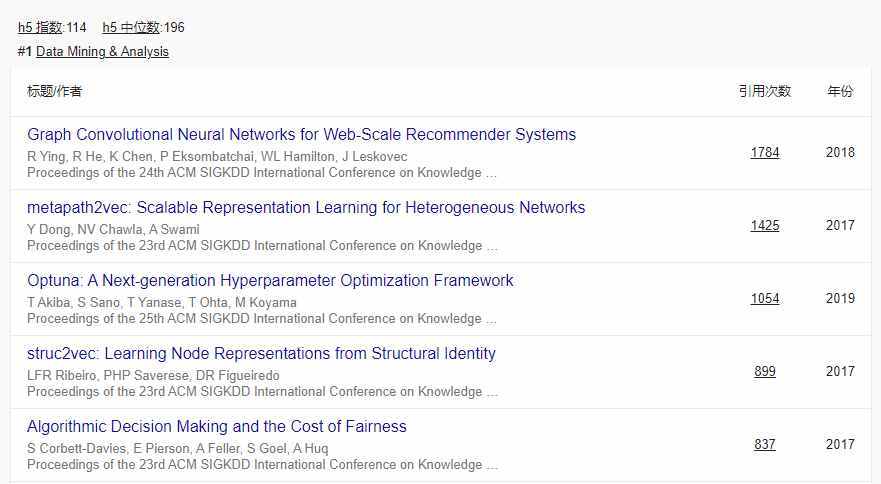Click the 2019 year of the Optuna entry
This screenshot has width=881, height=484.
(x=840, y=299)
